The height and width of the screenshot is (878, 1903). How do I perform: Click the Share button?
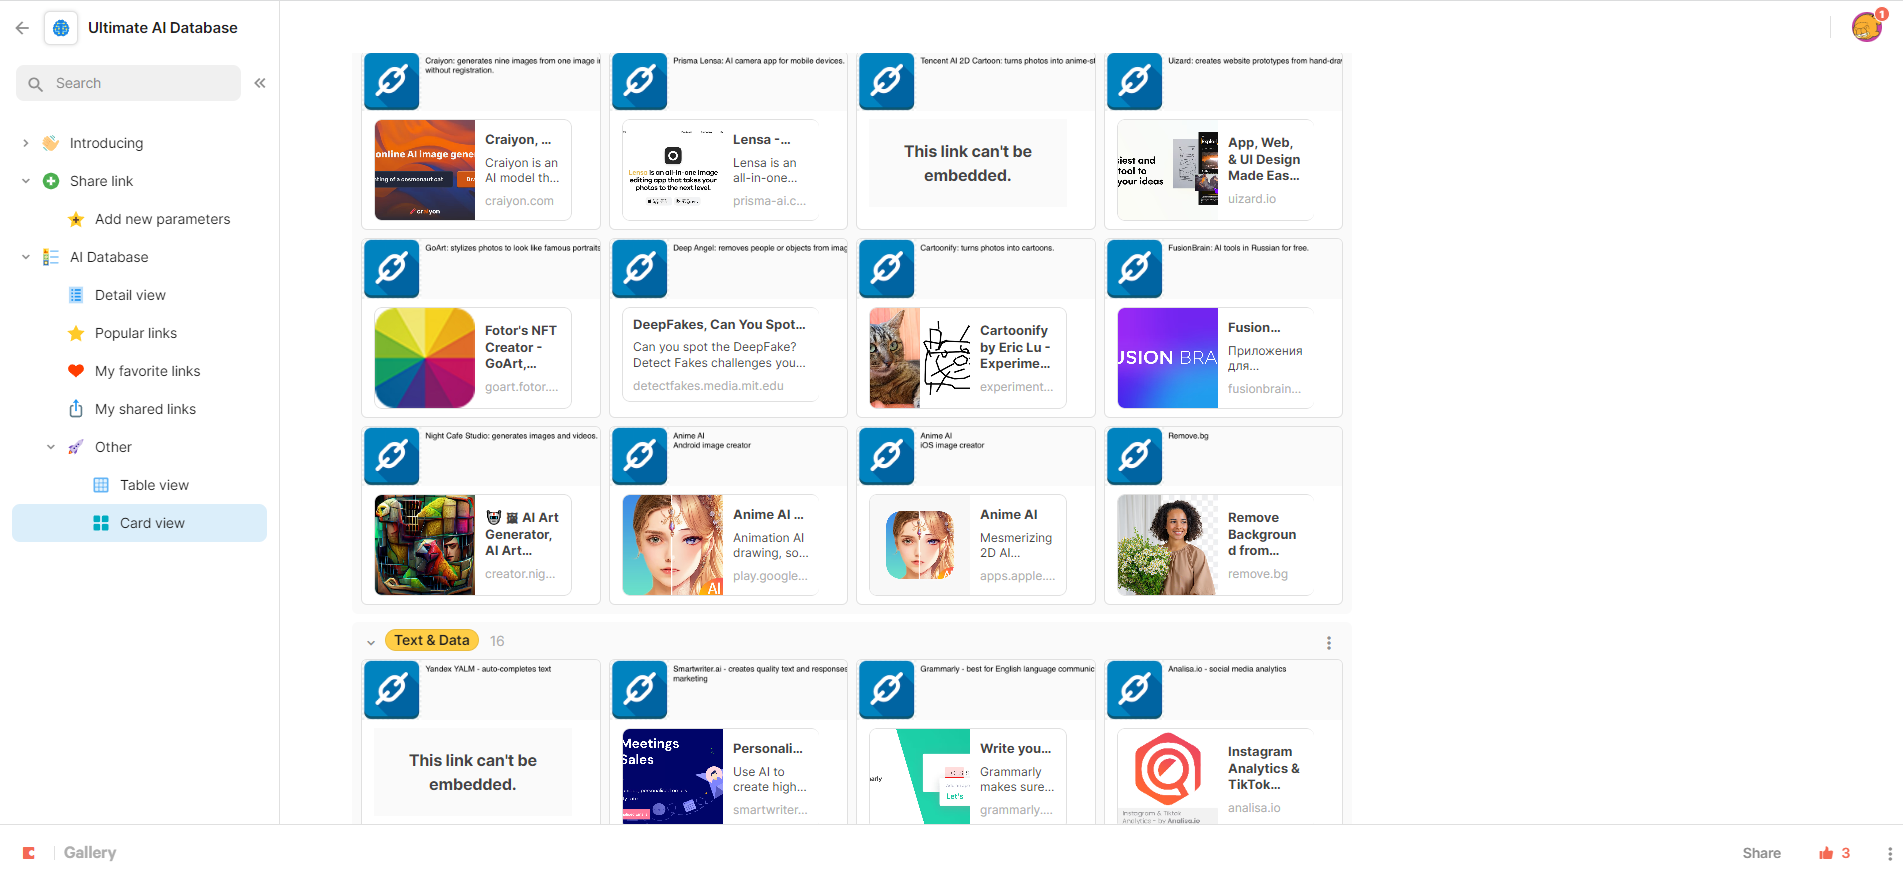1761,853
